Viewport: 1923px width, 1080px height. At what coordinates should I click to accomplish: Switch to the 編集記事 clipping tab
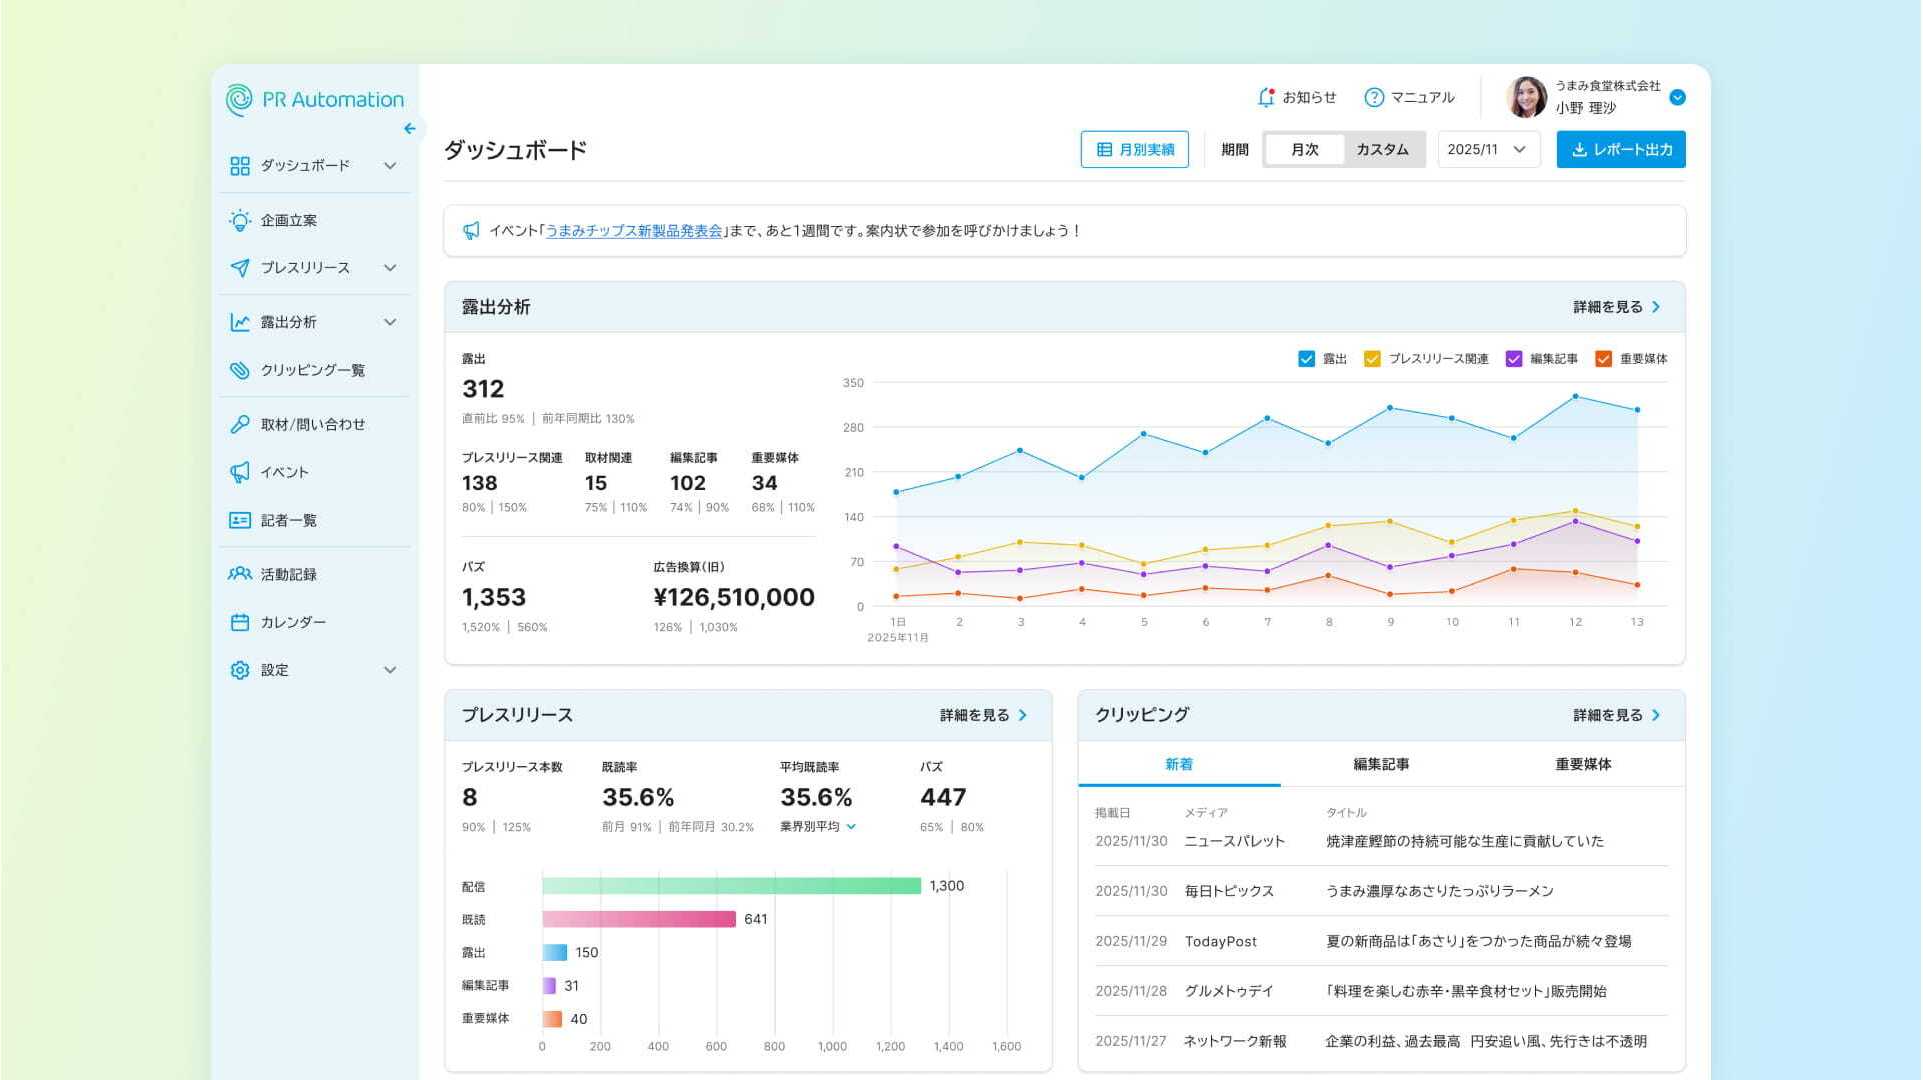(x=1381, y=764)
